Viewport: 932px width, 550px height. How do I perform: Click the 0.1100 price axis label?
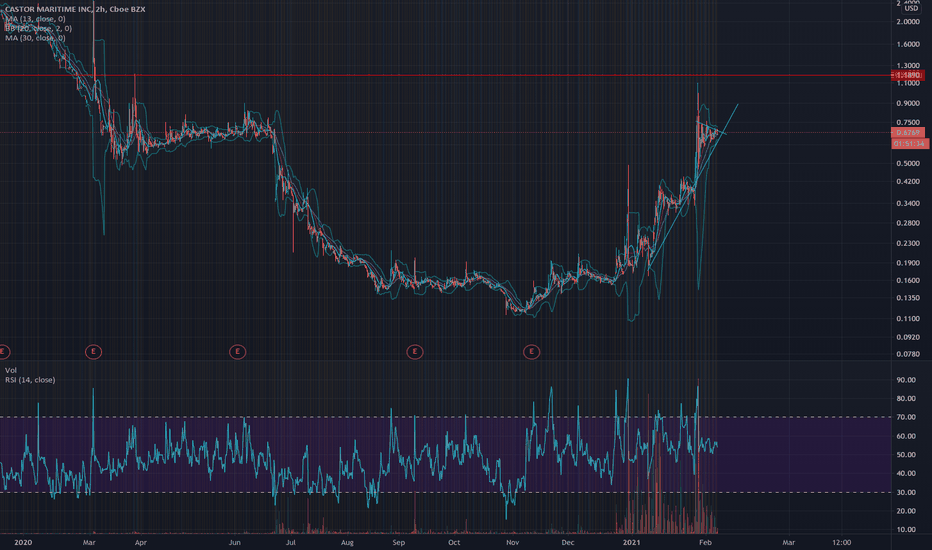pyautogui.click(x=908, y=319)
